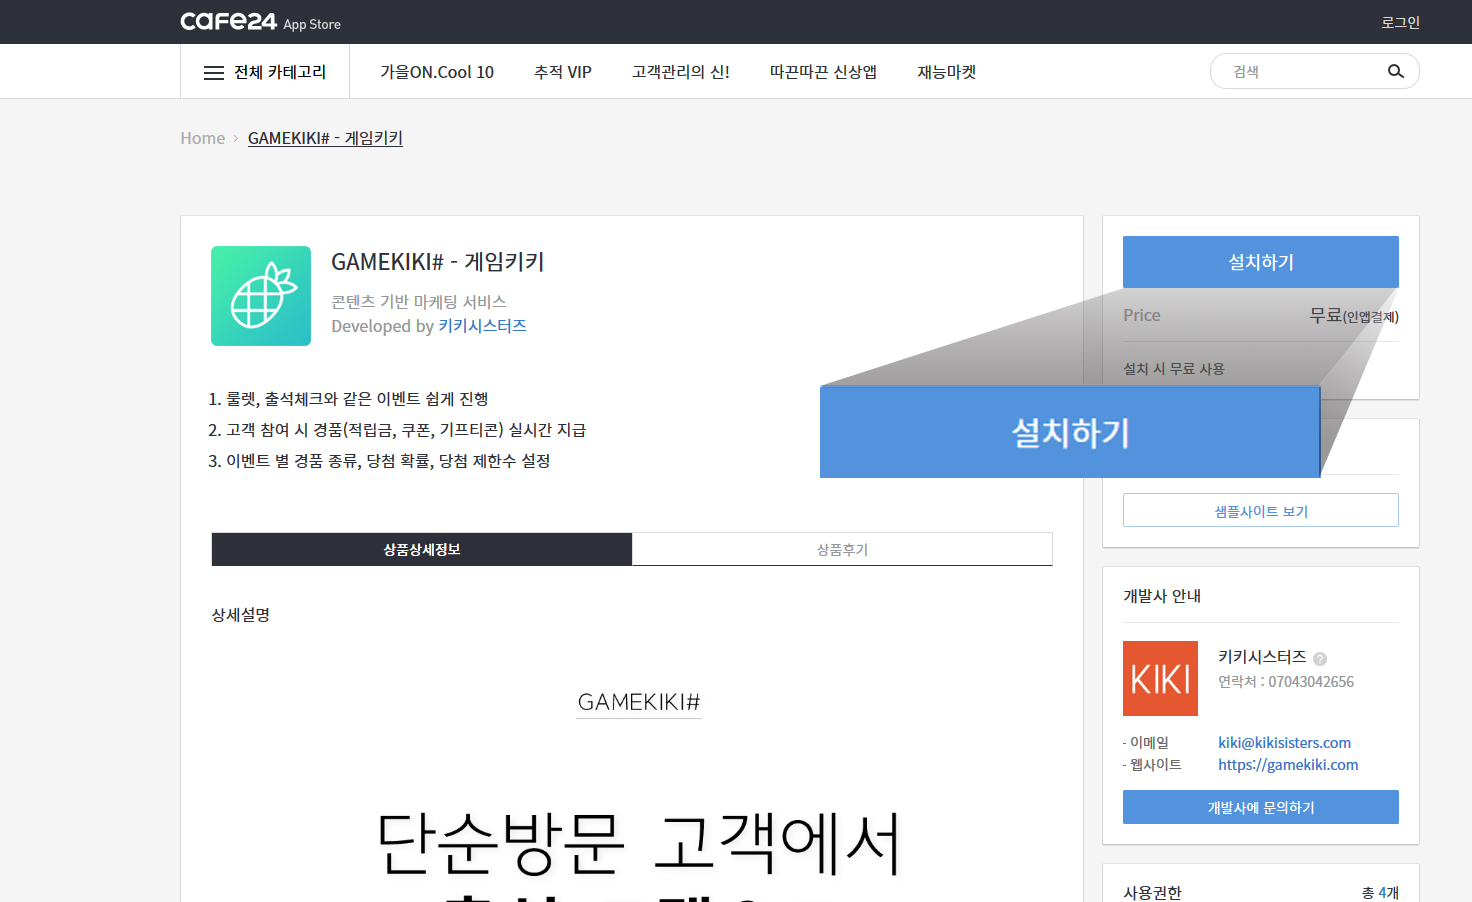
Task: Click inside the 검색 search input field
Action: (1300, 71)
